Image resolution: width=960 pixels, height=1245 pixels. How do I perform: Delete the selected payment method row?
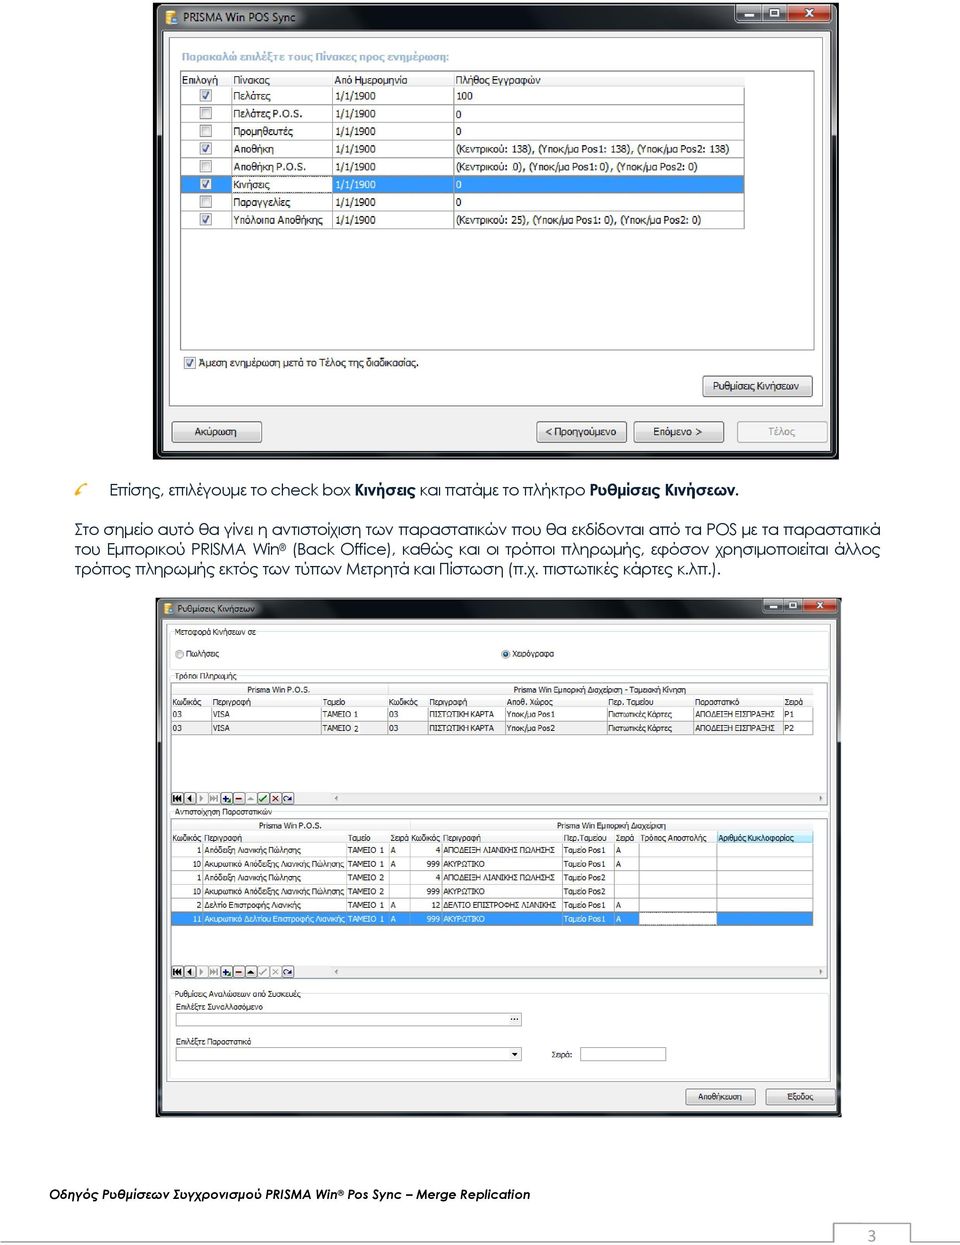[239, 798]
